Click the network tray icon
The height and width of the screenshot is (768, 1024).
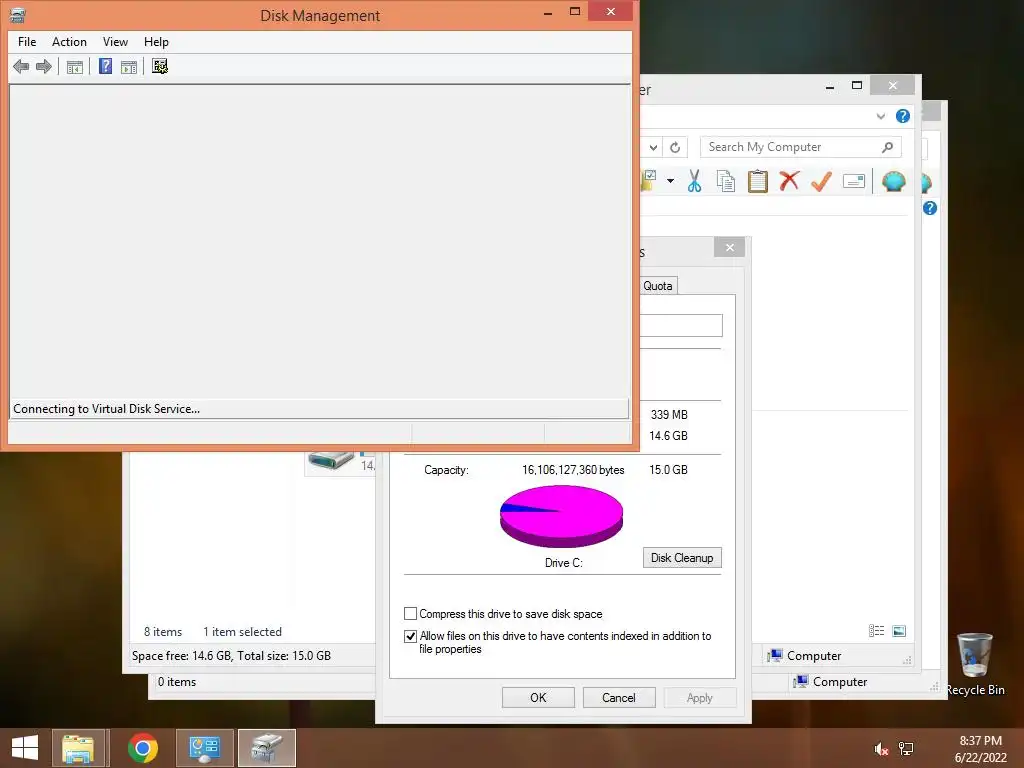click(906, 749)
